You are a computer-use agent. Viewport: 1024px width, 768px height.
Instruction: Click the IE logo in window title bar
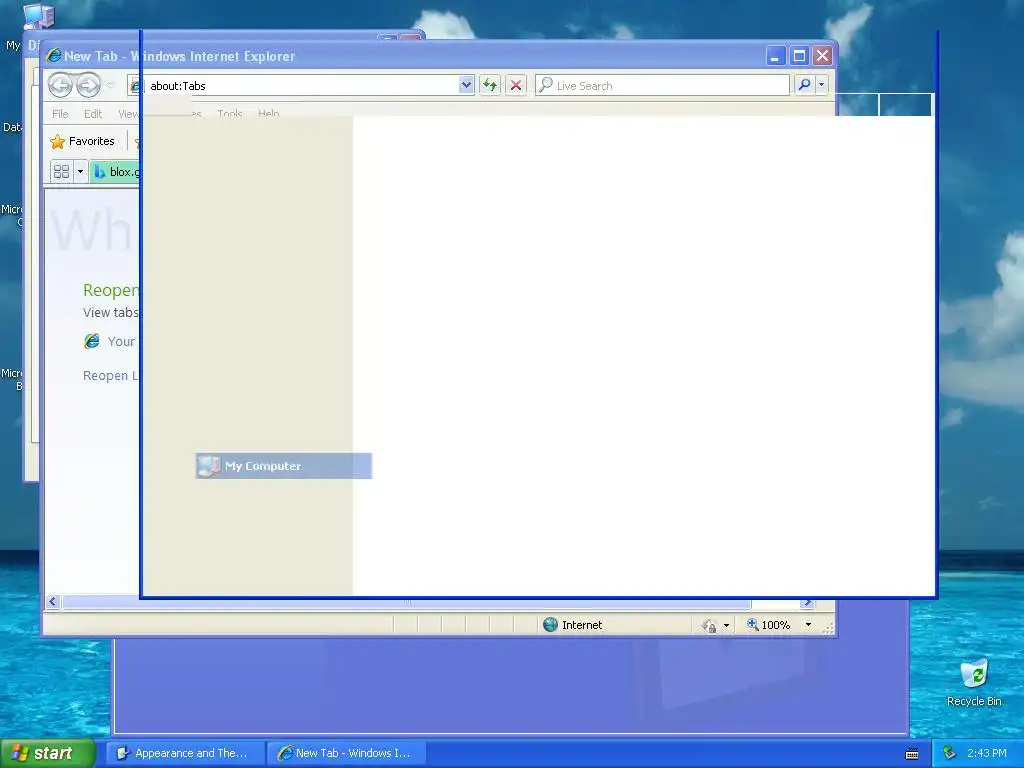point(54,56)
